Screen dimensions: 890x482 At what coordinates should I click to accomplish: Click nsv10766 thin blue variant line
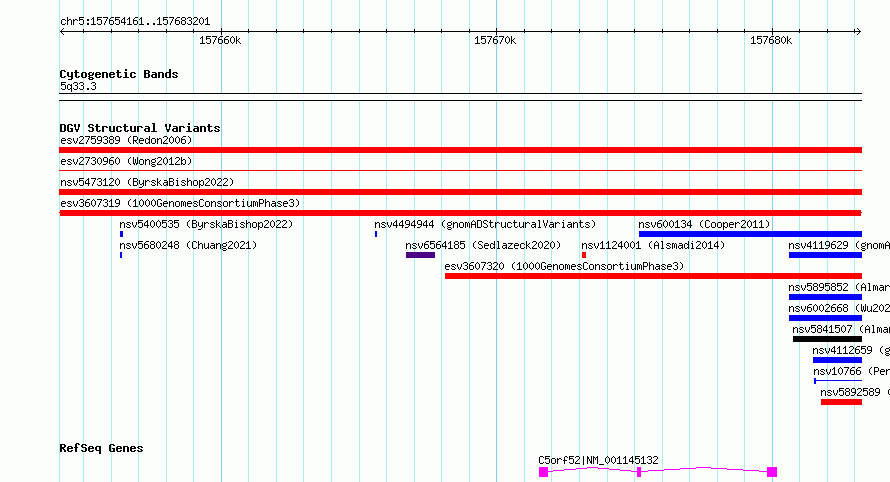tap(838, 381)
